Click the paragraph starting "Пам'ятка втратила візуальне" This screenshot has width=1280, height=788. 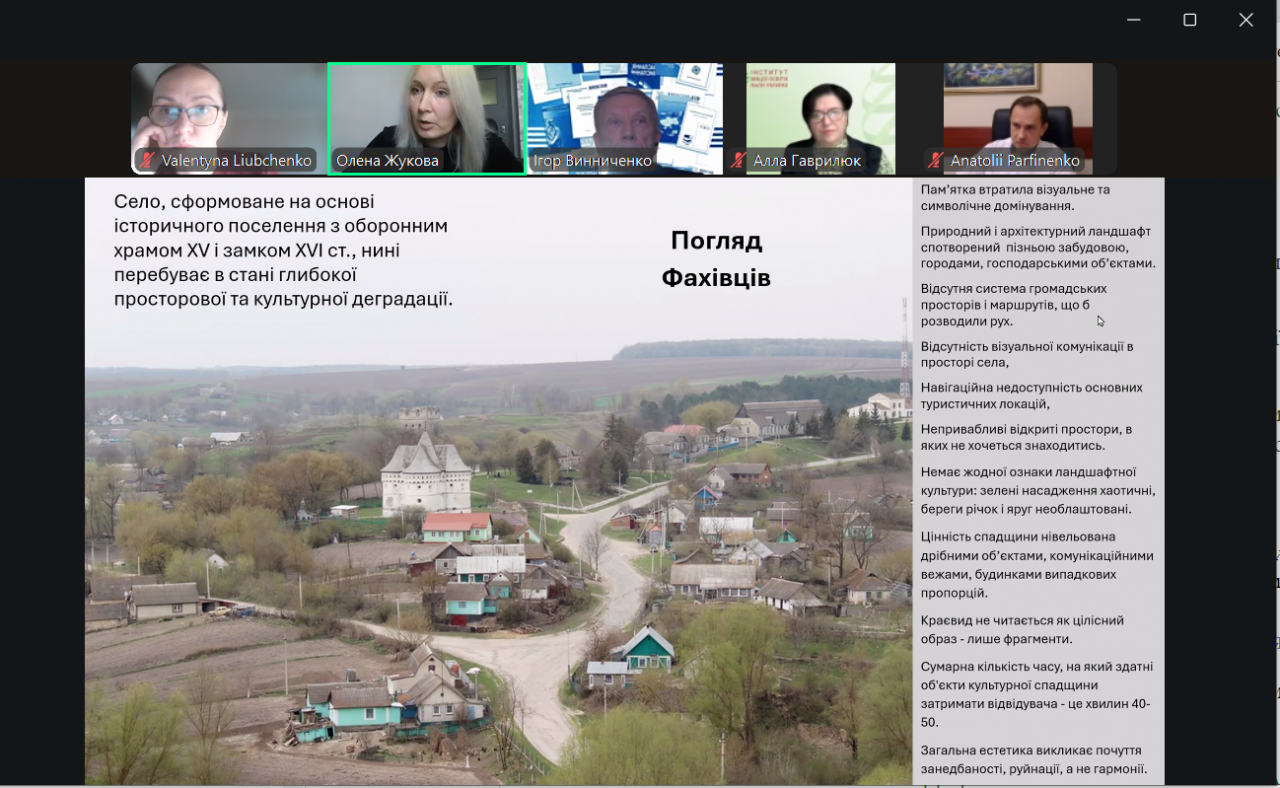click(1015, 197)
